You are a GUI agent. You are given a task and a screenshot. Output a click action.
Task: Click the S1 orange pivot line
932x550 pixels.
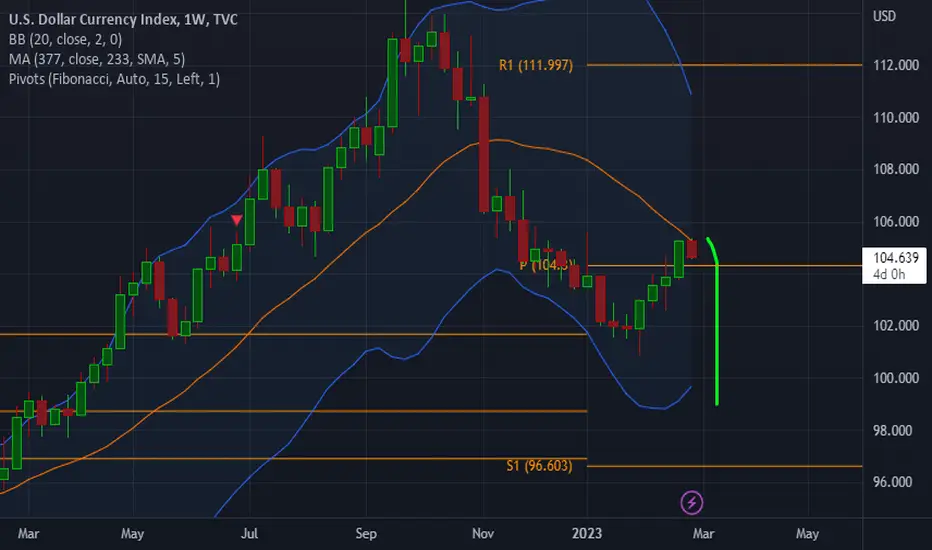[724, 466]
